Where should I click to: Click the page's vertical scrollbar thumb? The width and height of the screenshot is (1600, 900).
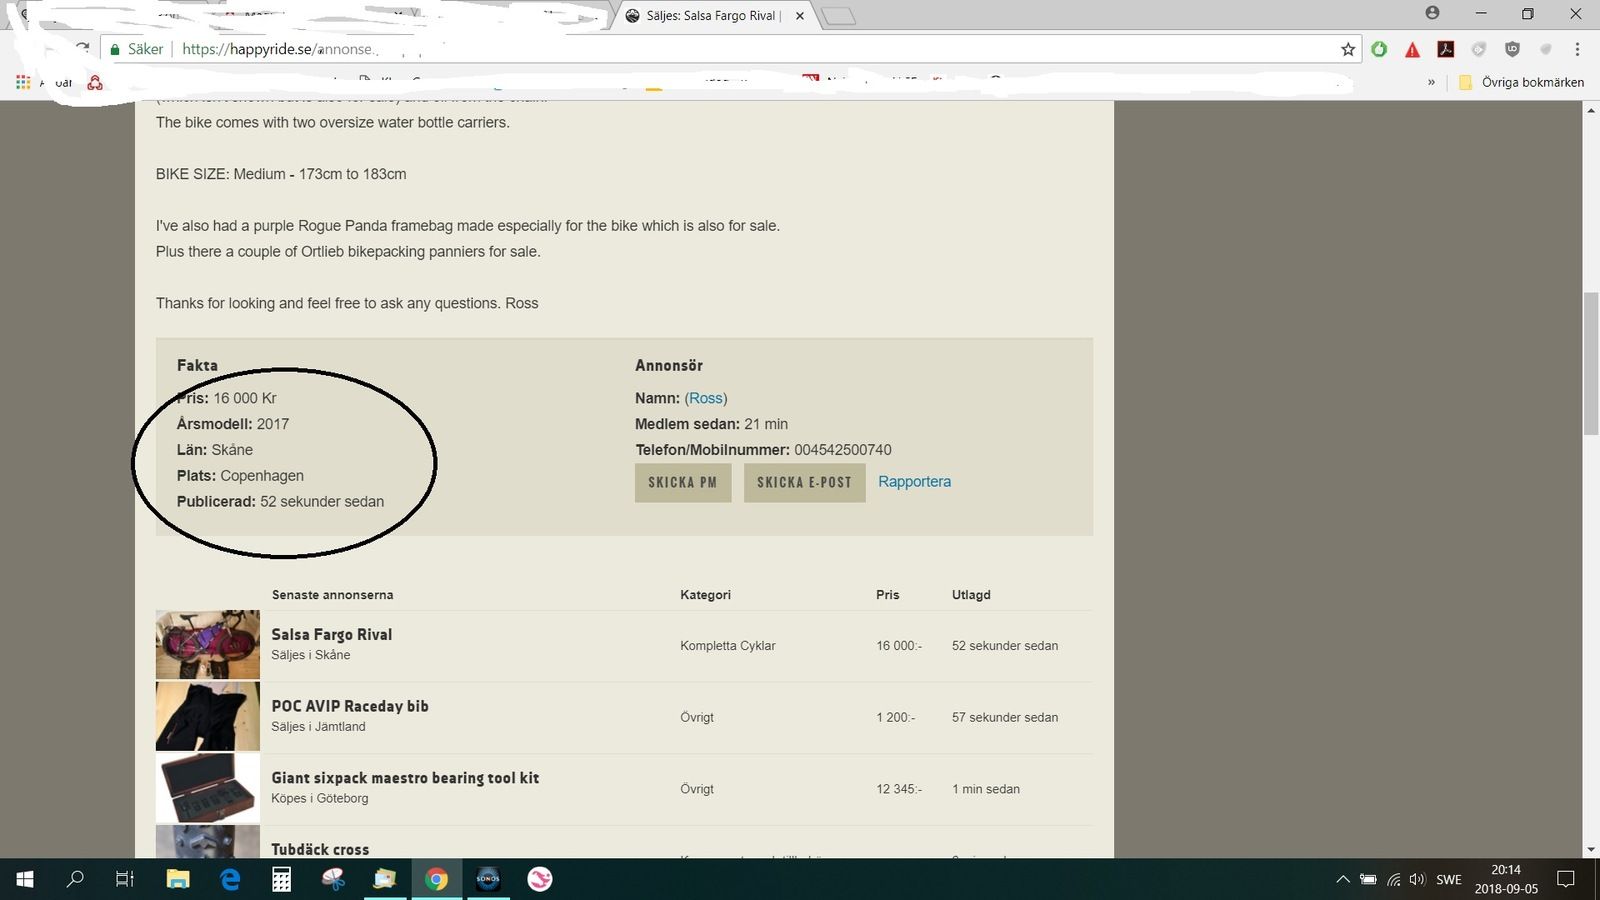pyautogui.click(x=1591, y=363)
